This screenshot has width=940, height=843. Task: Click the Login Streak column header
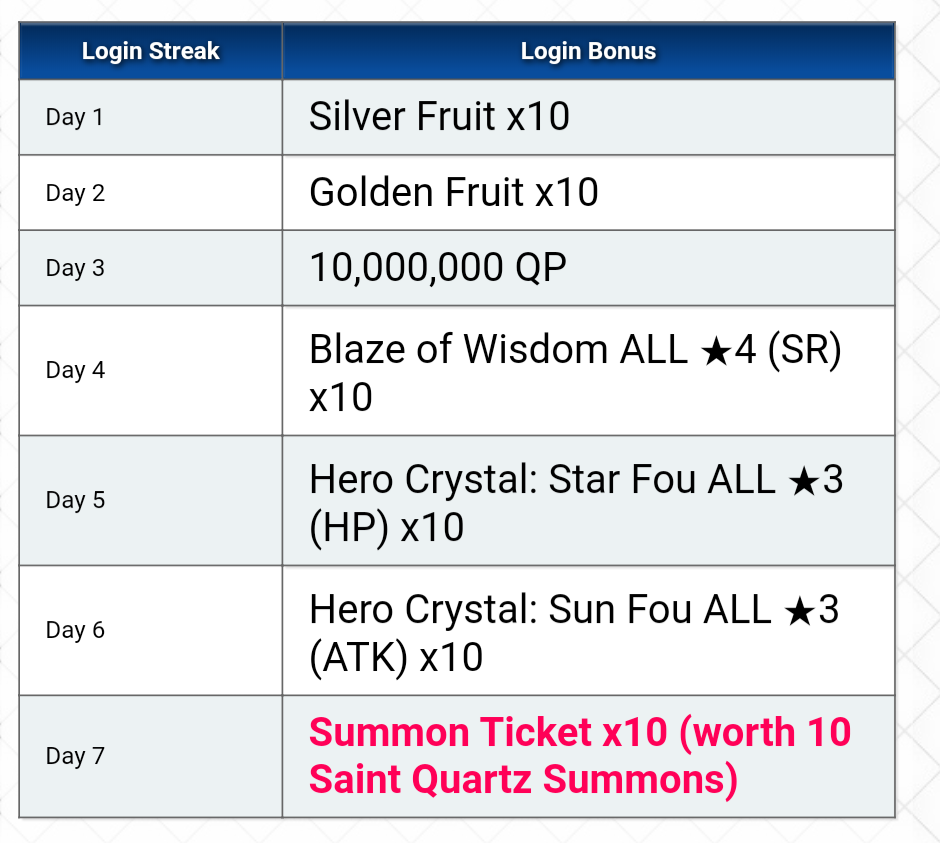[x=150, y=52]
